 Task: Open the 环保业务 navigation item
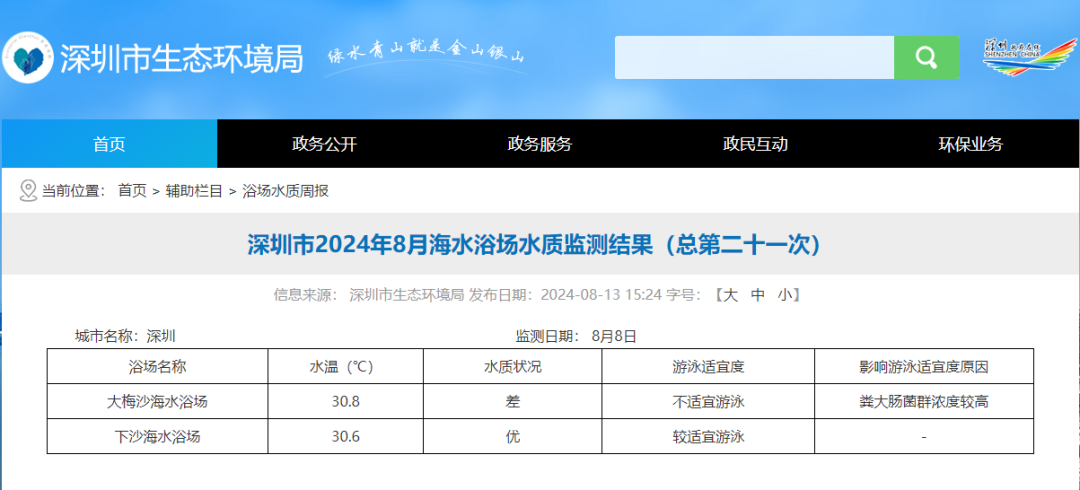click(970, 144)
